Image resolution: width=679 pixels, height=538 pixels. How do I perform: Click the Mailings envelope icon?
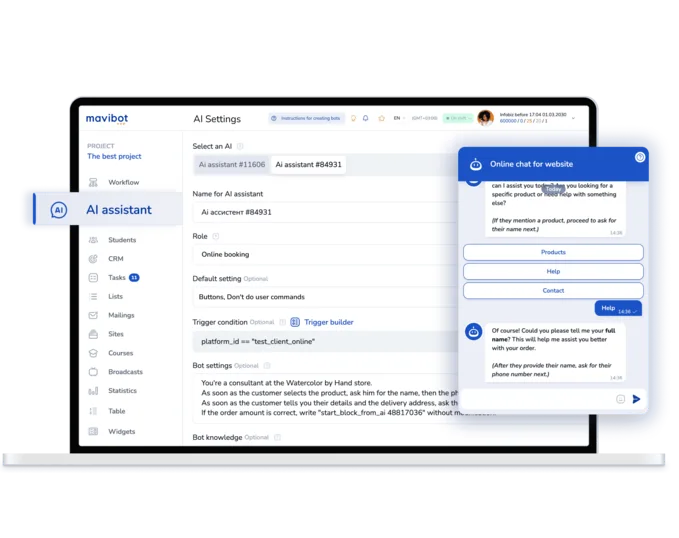(93, 315)
